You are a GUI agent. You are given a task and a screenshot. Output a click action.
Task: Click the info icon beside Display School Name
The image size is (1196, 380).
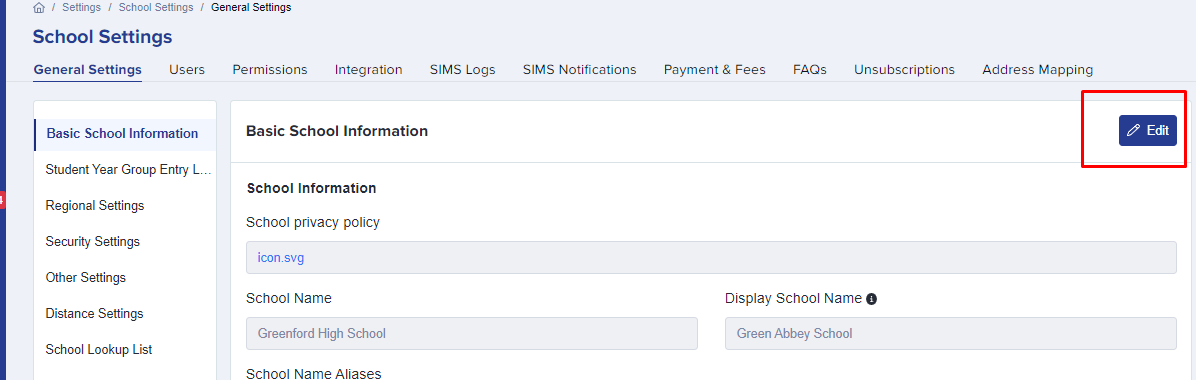point(872,299)
